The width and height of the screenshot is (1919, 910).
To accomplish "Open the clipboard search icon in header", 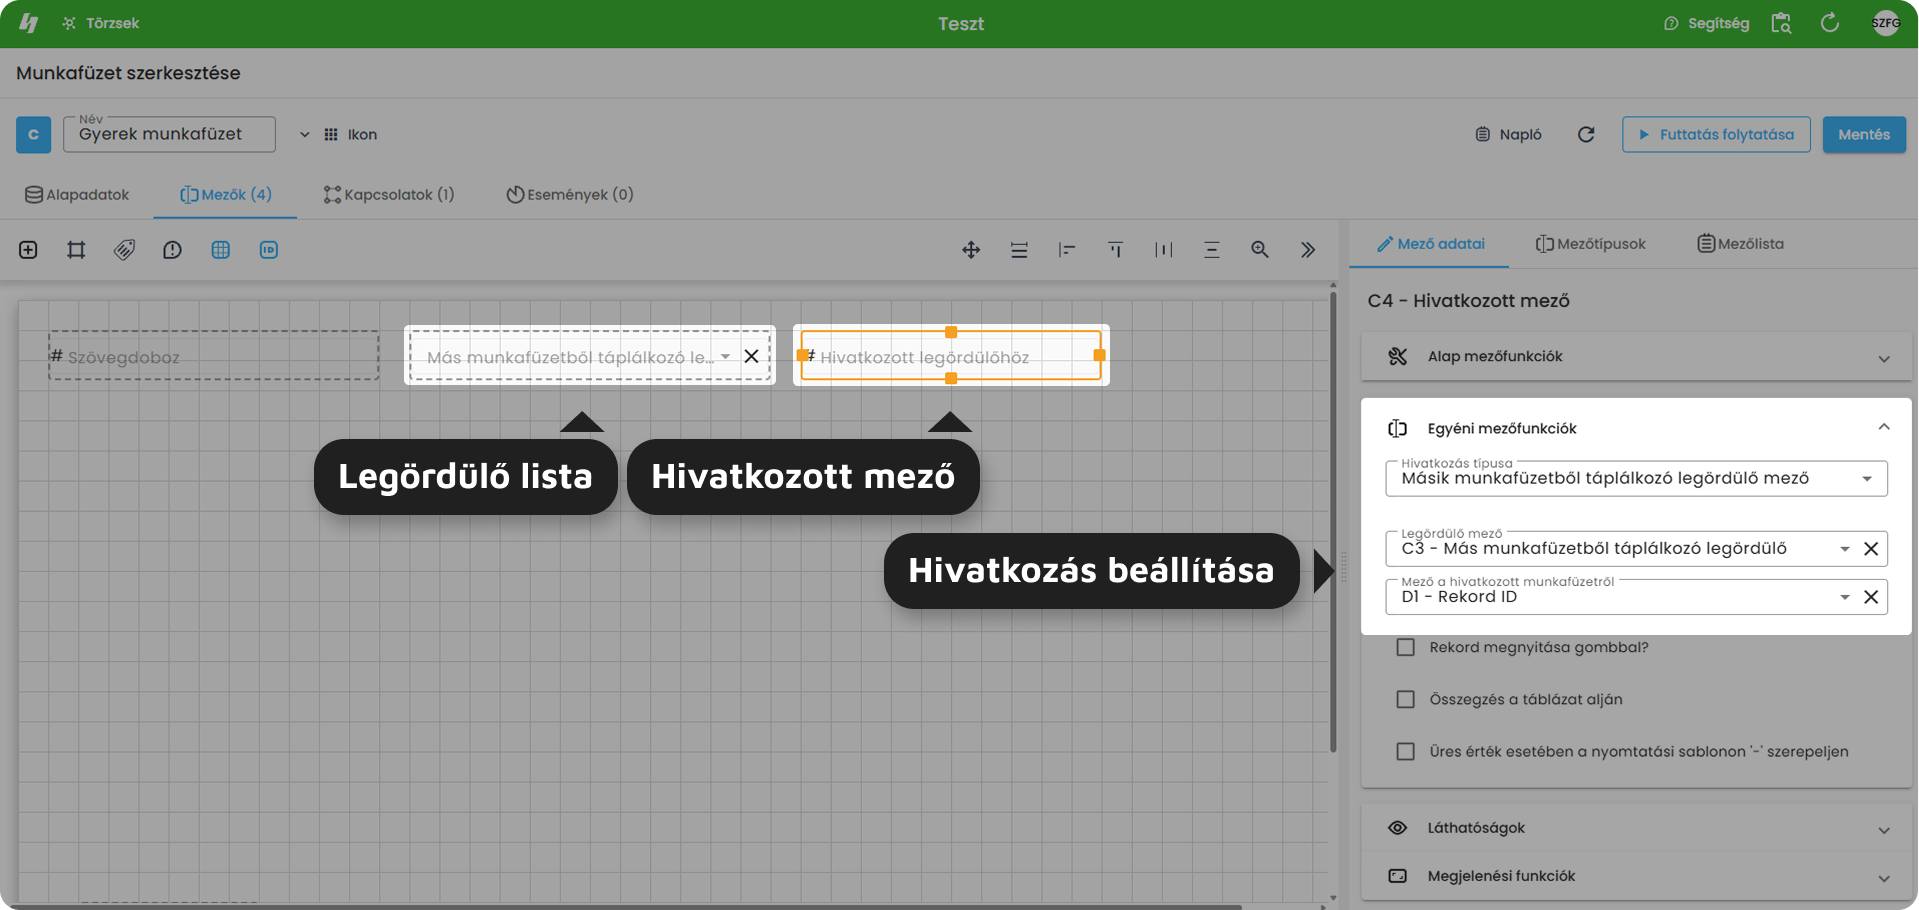I will coord(1781,23).
